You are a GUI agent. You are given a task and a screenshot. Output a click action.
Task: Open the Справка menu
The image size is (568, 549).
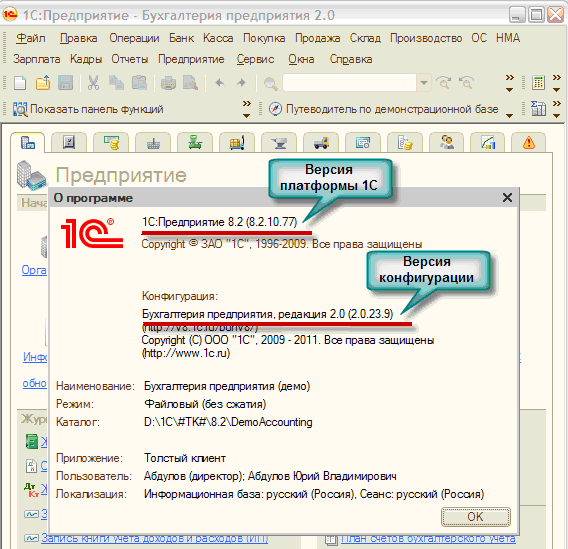pyautogui.click(x=351, y=59)
